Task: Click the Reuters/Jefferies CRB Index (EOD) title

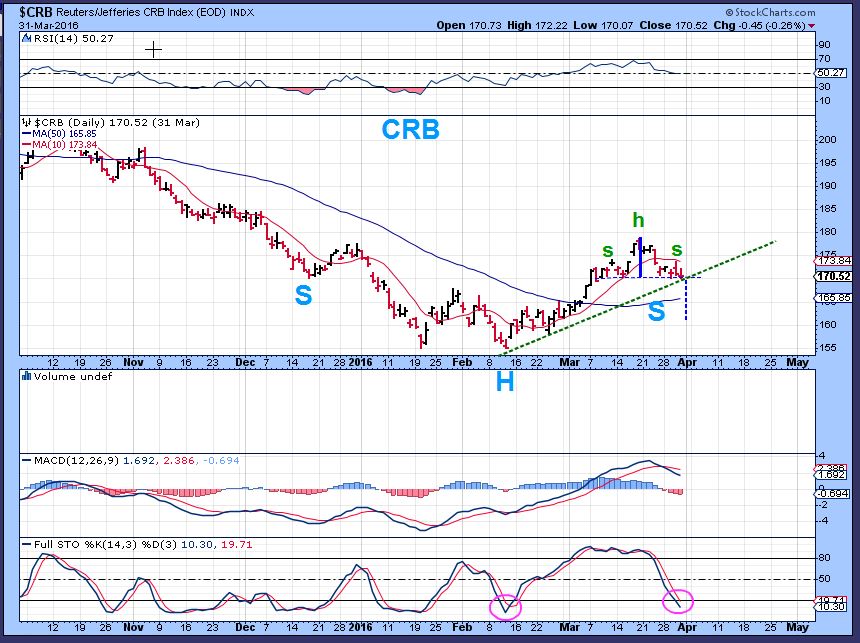Action: [x=140, y=12]
